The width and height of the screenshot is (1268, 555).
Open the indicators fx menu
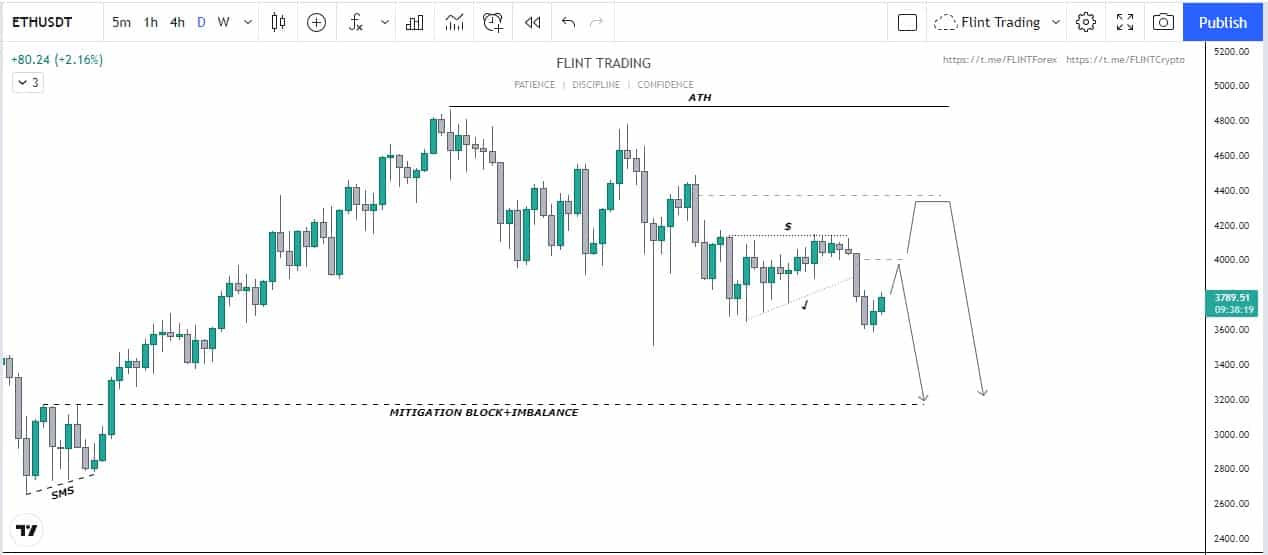coord(356,22)
